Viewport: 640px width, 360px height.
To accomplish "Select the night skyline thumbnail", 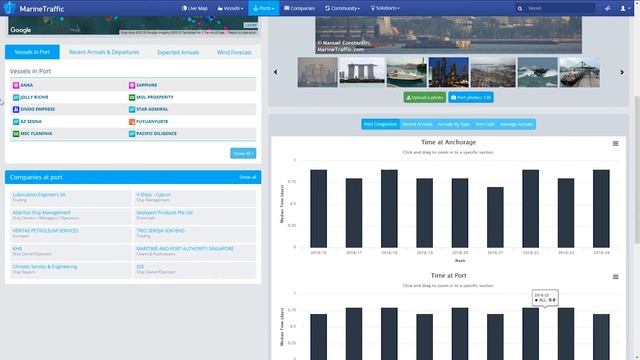I will click(x=449, y=72).
